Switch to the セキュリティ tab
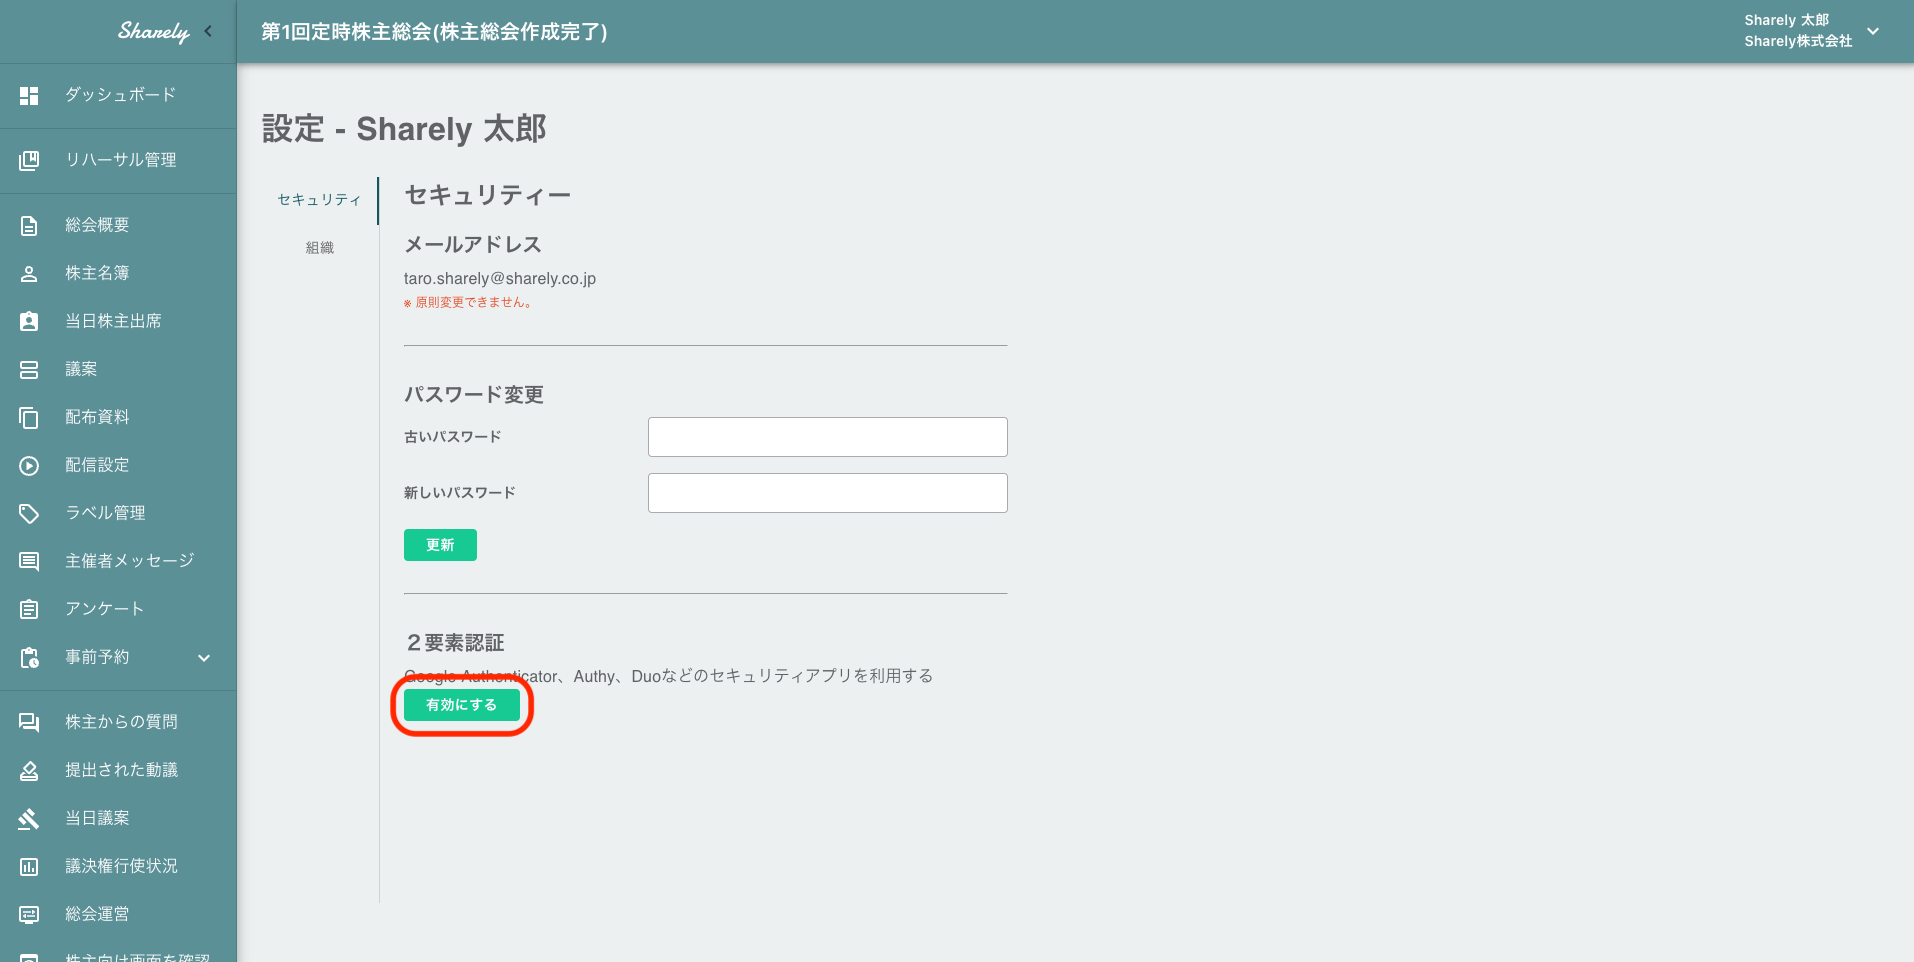This screenshot has height=962, width=1914. point(319,200)
